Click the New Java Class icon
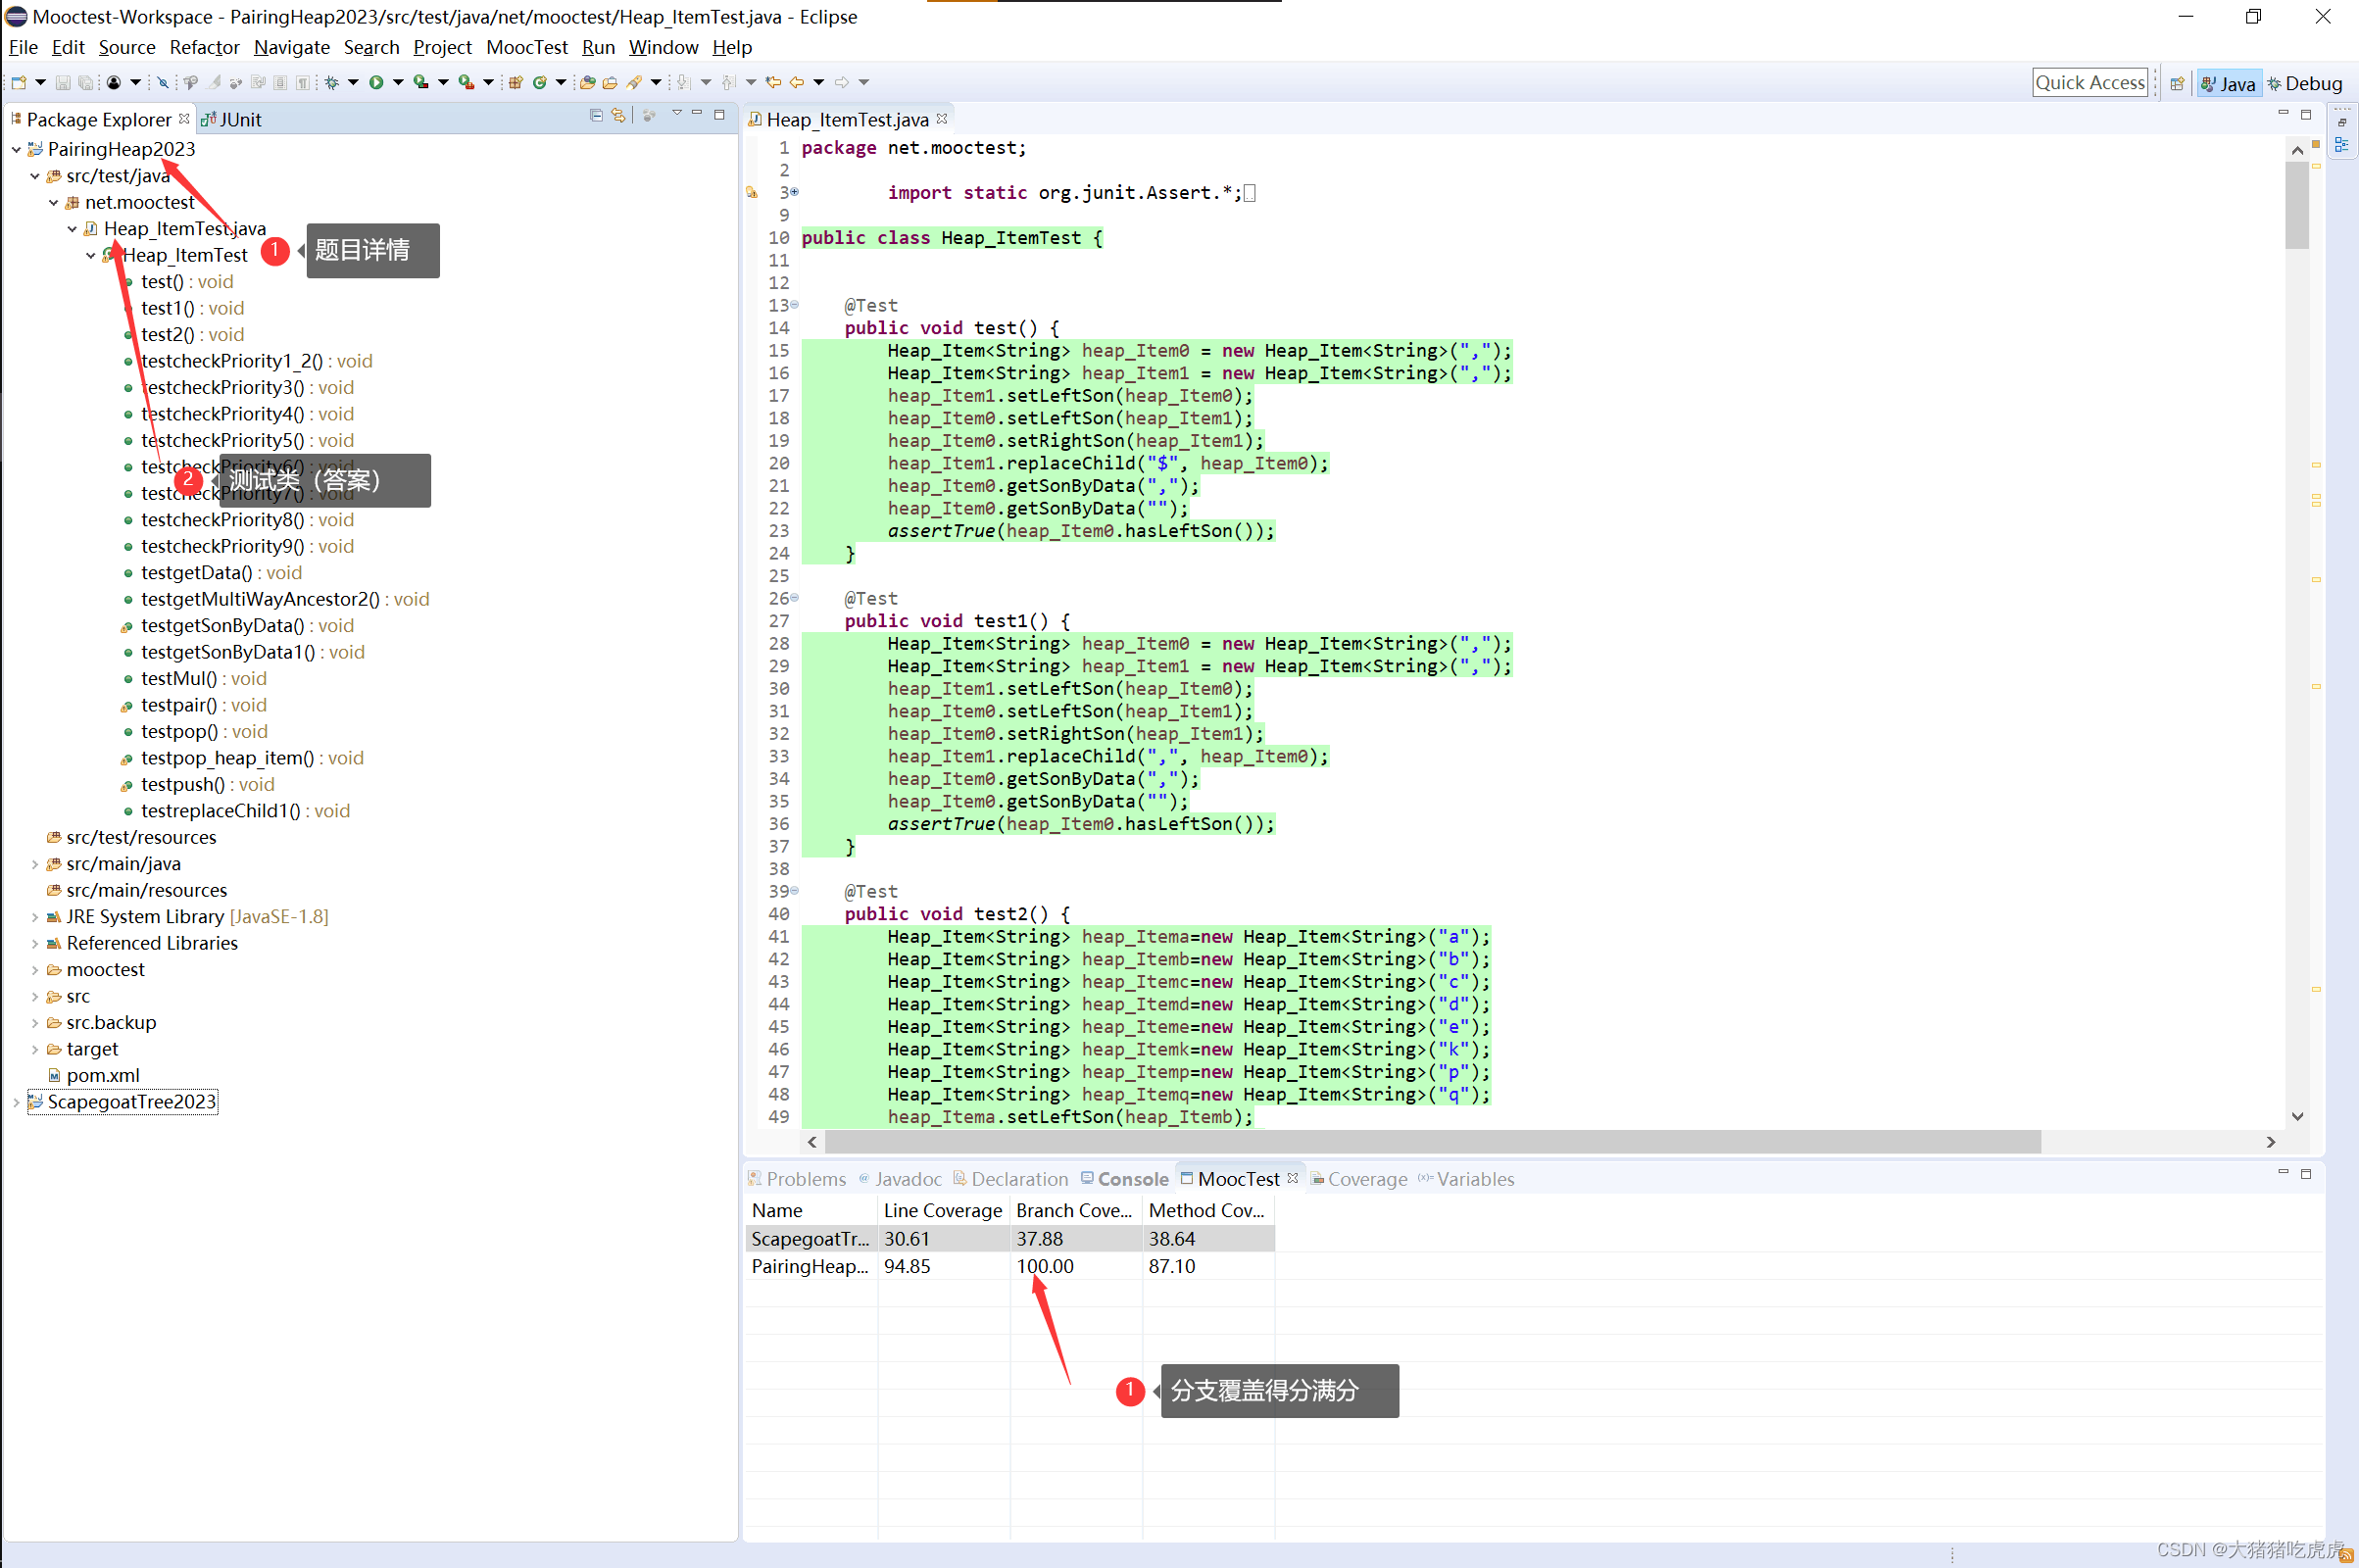The height and width of the screenshot is (1568, 2359). coord(539,82)
